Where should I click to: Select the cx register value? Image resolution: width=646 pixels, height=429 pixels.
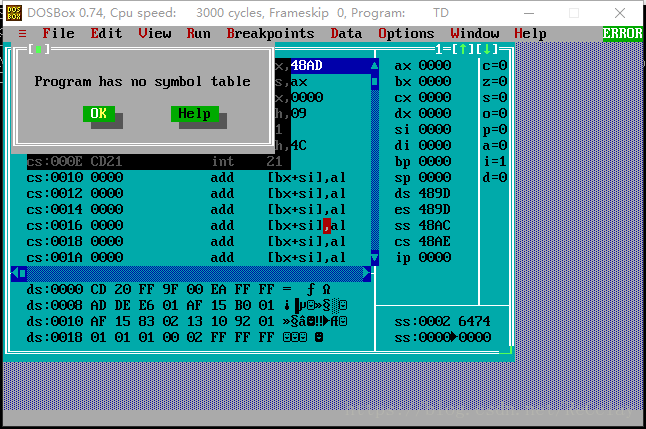tap(435, 98)
